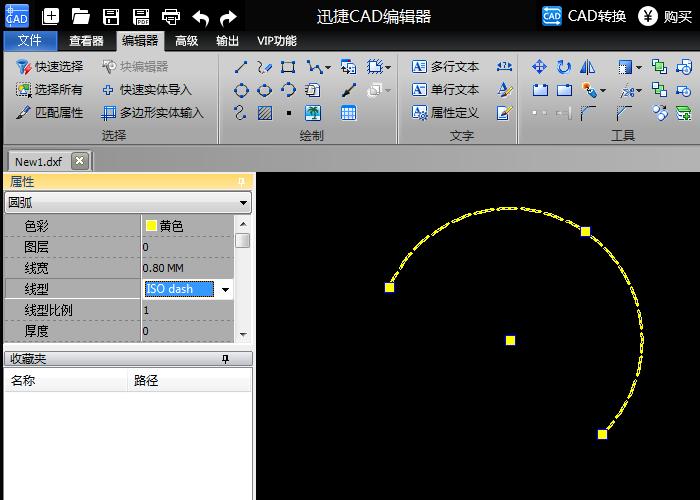Click the 快速选择 button
This screenshot has height=500, width=700.
(50, 67)
